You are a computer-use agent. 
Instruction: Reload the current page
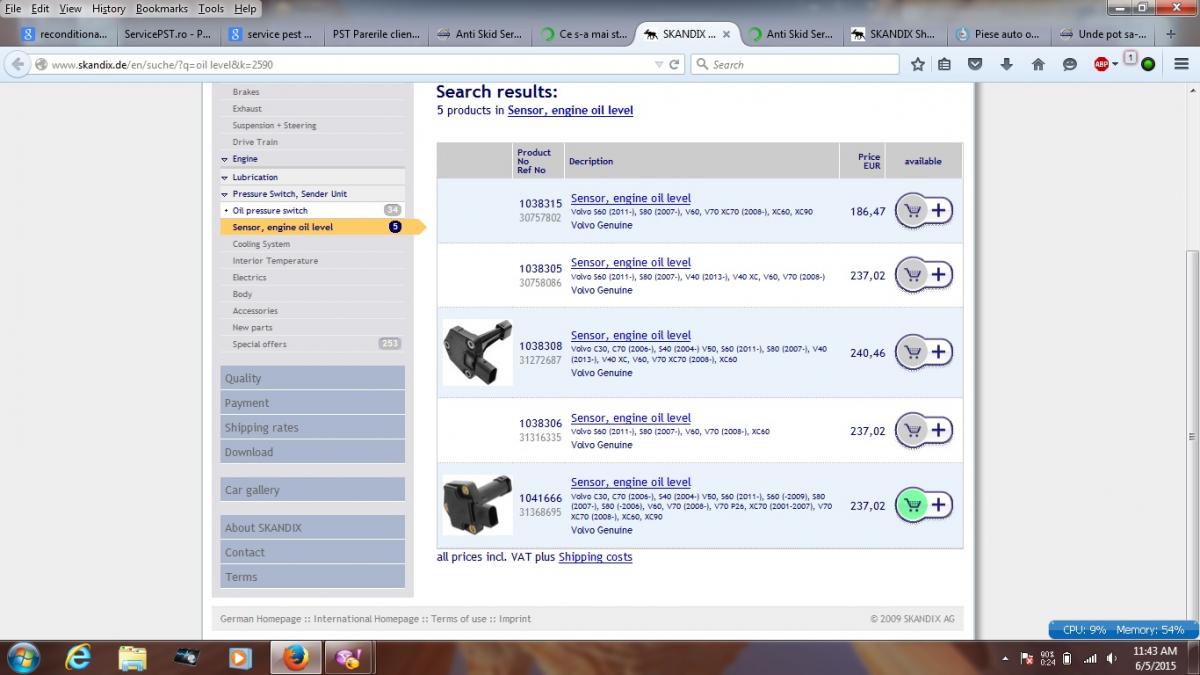point(675,64)
